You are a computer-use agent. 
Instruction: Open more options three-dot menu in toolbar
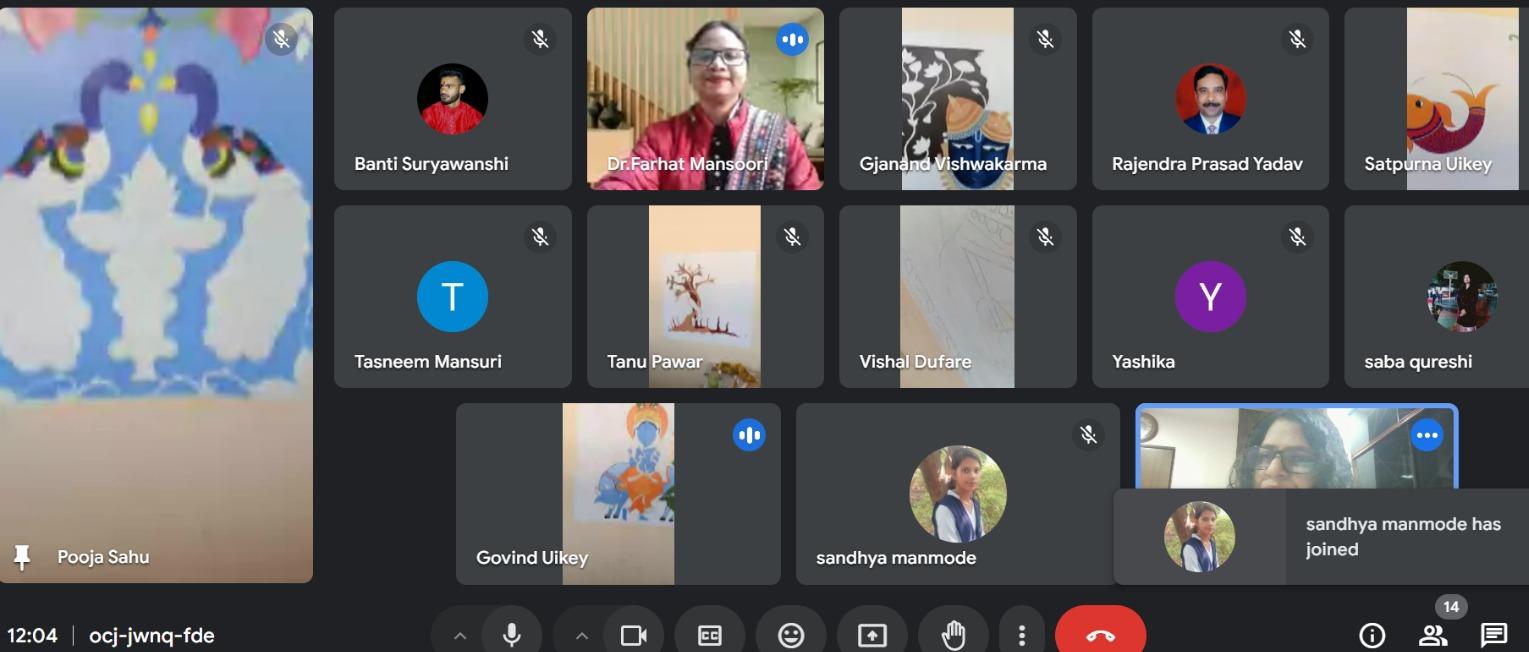click(x=1021, y=635)
